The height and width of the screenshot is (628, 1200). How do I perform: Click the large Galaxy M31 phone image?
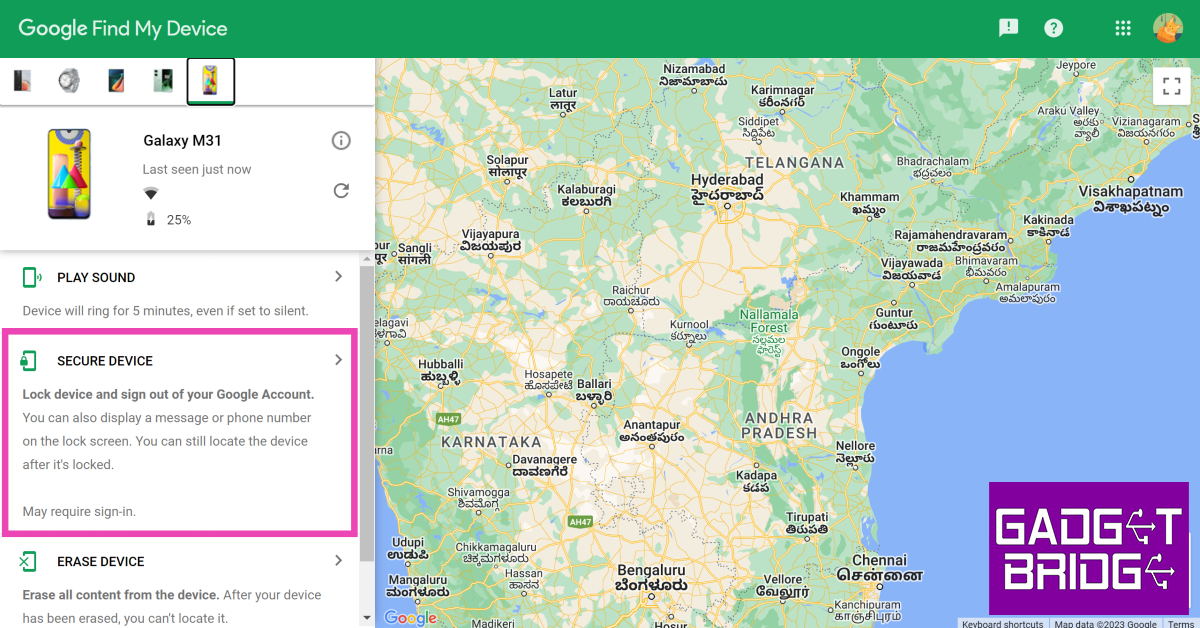pyautogui.click(x=69, y=174)
